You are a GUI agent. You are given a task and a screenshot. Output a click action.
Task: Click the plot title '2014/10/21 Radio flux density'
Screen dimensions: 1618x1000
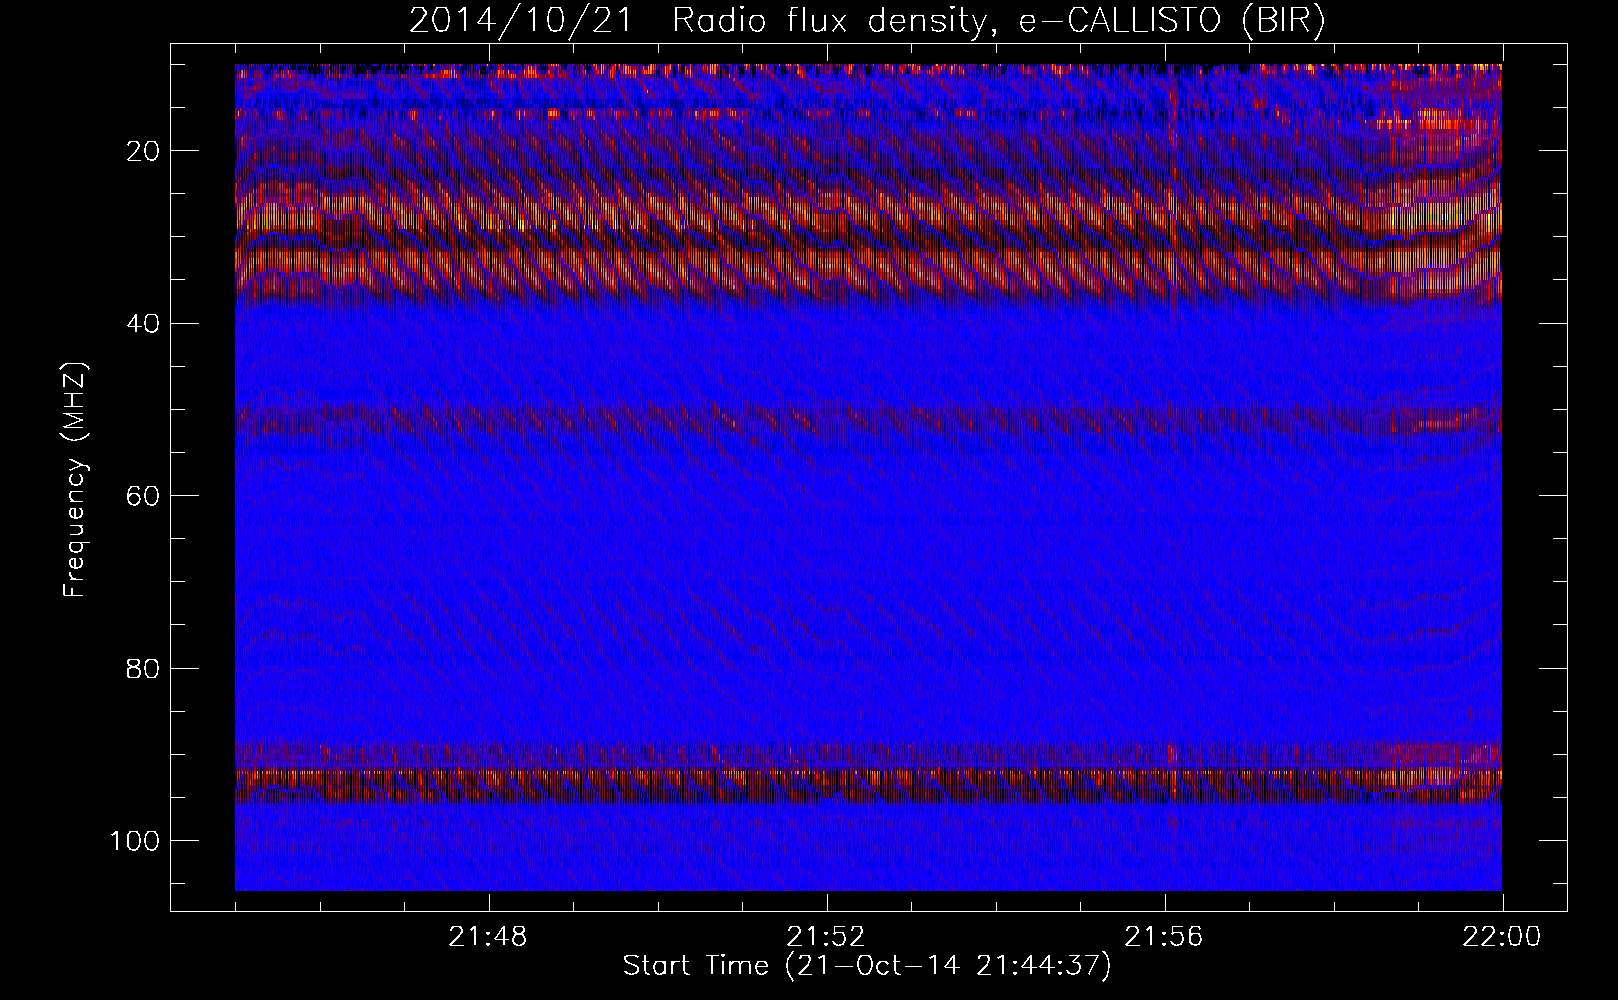tap(866, 21)
